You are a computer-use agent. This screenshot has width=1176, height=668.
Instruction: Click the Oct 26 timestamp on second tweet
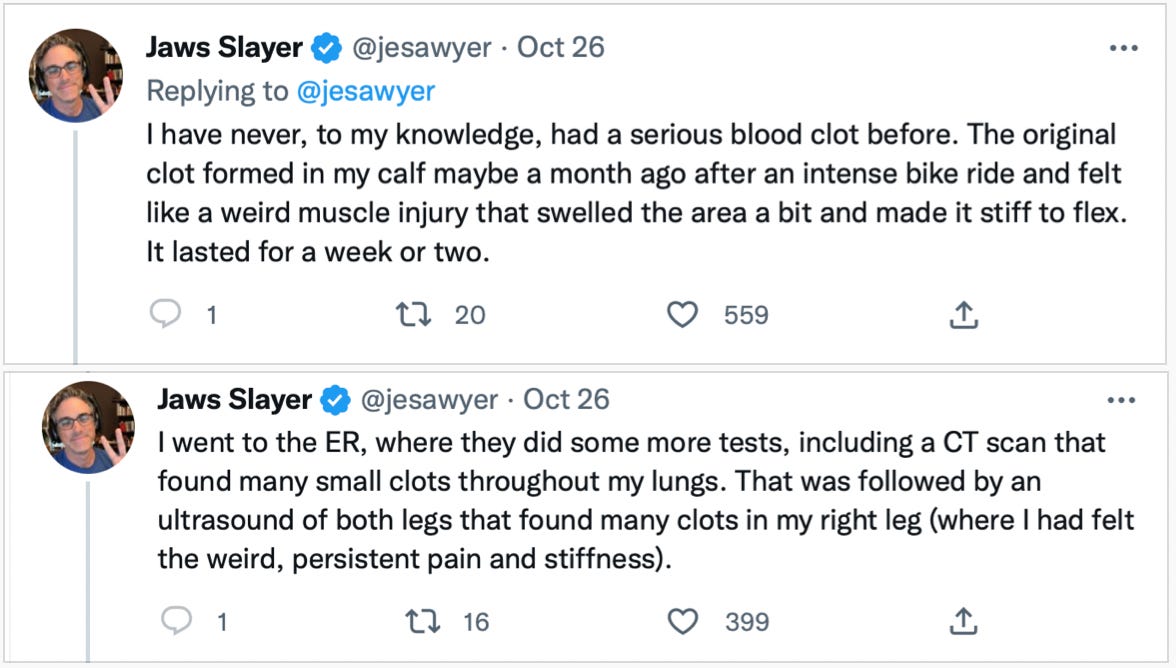[566, 400]
